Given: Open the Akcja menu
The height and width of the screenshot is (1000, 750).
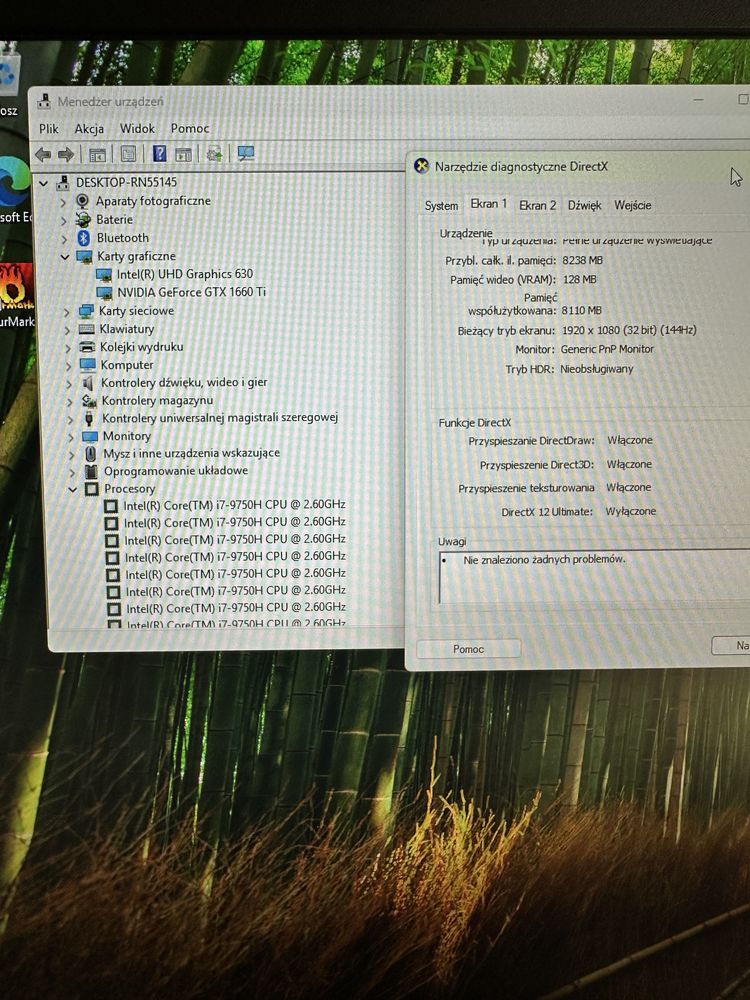Looking at the screenshot, I should (89, 129).
